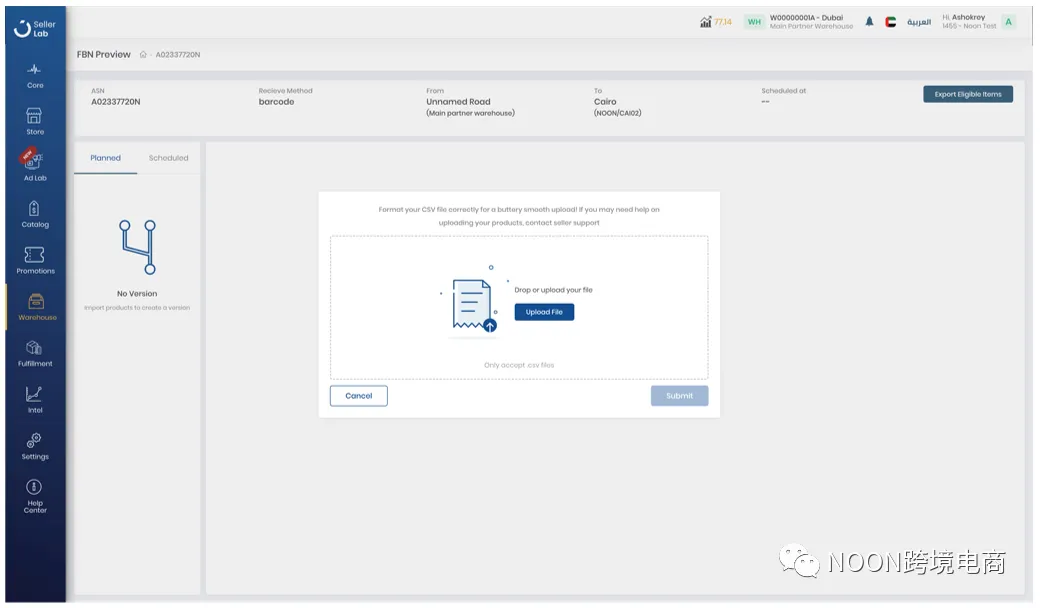Screen dimensions: 1040x608
Task: Switch language to Arabic
Action: coord(918,22)
